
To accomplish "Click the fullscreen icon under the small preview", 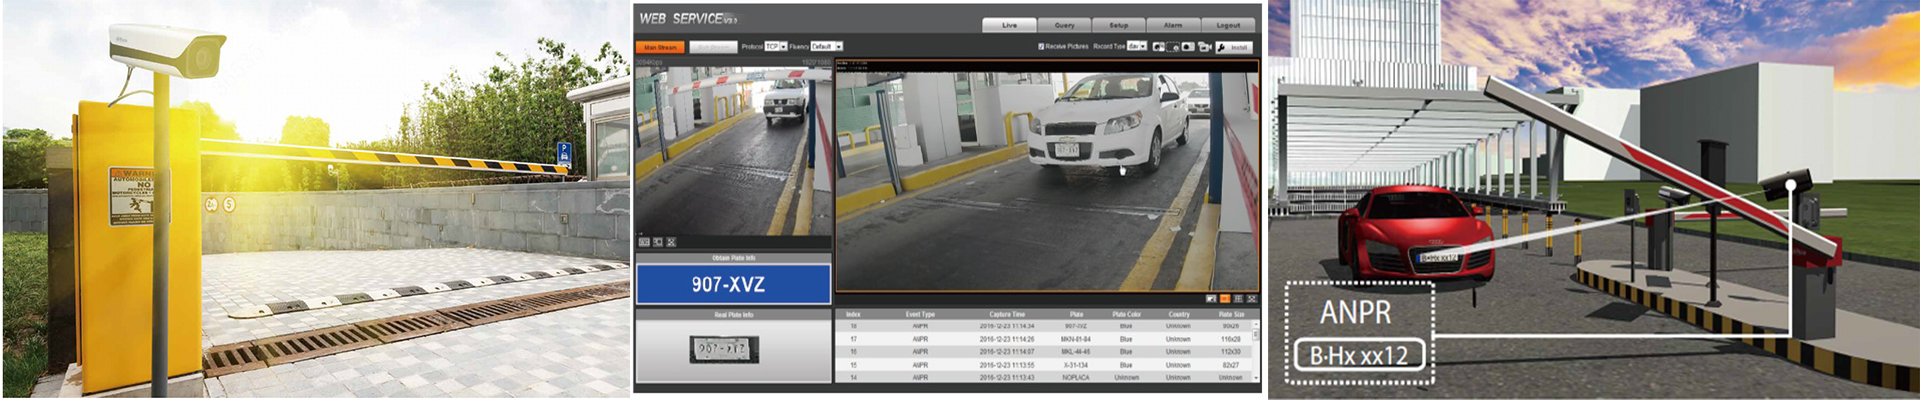I will pos(671,242).
